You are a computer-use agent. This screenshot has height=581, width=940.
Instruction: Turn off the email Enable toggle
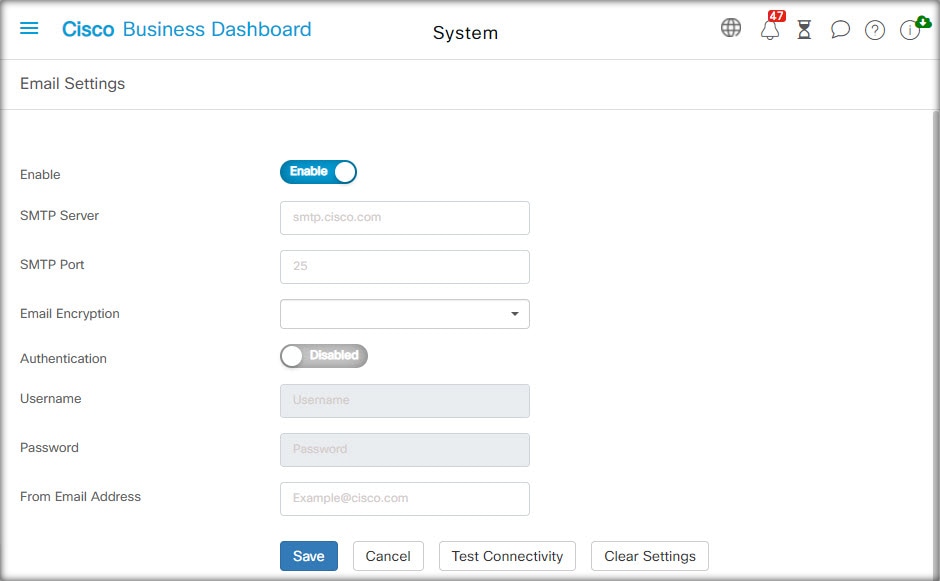point(318,172)
